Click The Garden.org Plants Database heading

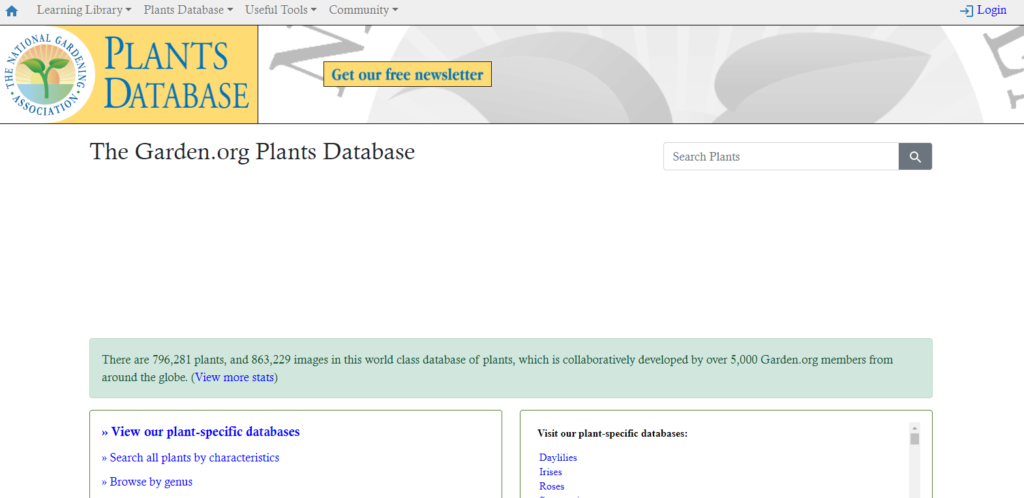tap(252, 151)
